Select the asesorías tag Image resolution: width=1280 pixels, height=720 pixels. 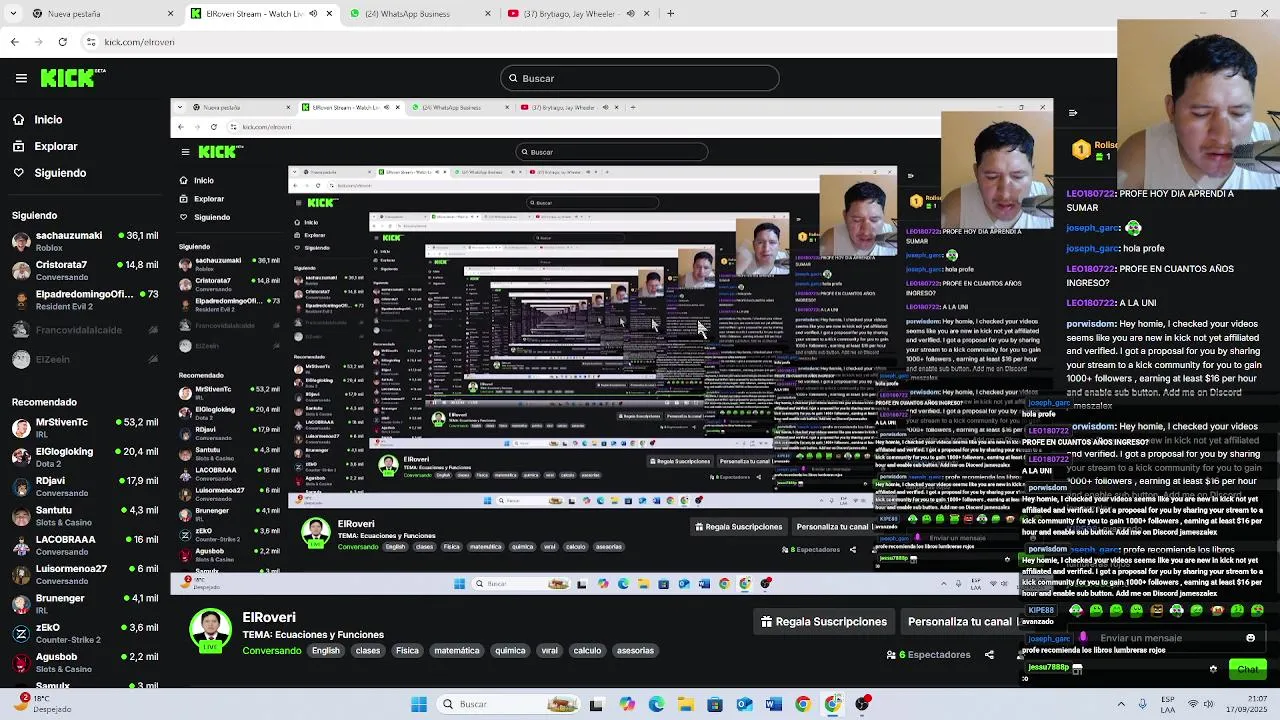pyautogui.click(x=635, y=651)
